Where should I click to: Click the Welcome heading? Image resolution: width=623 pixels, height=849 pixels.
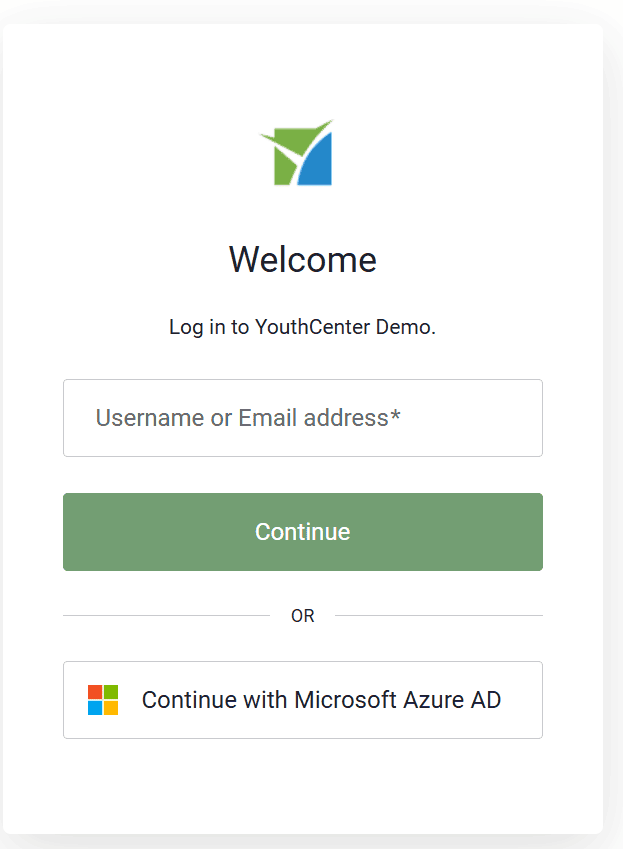click(x=302, y=260)
